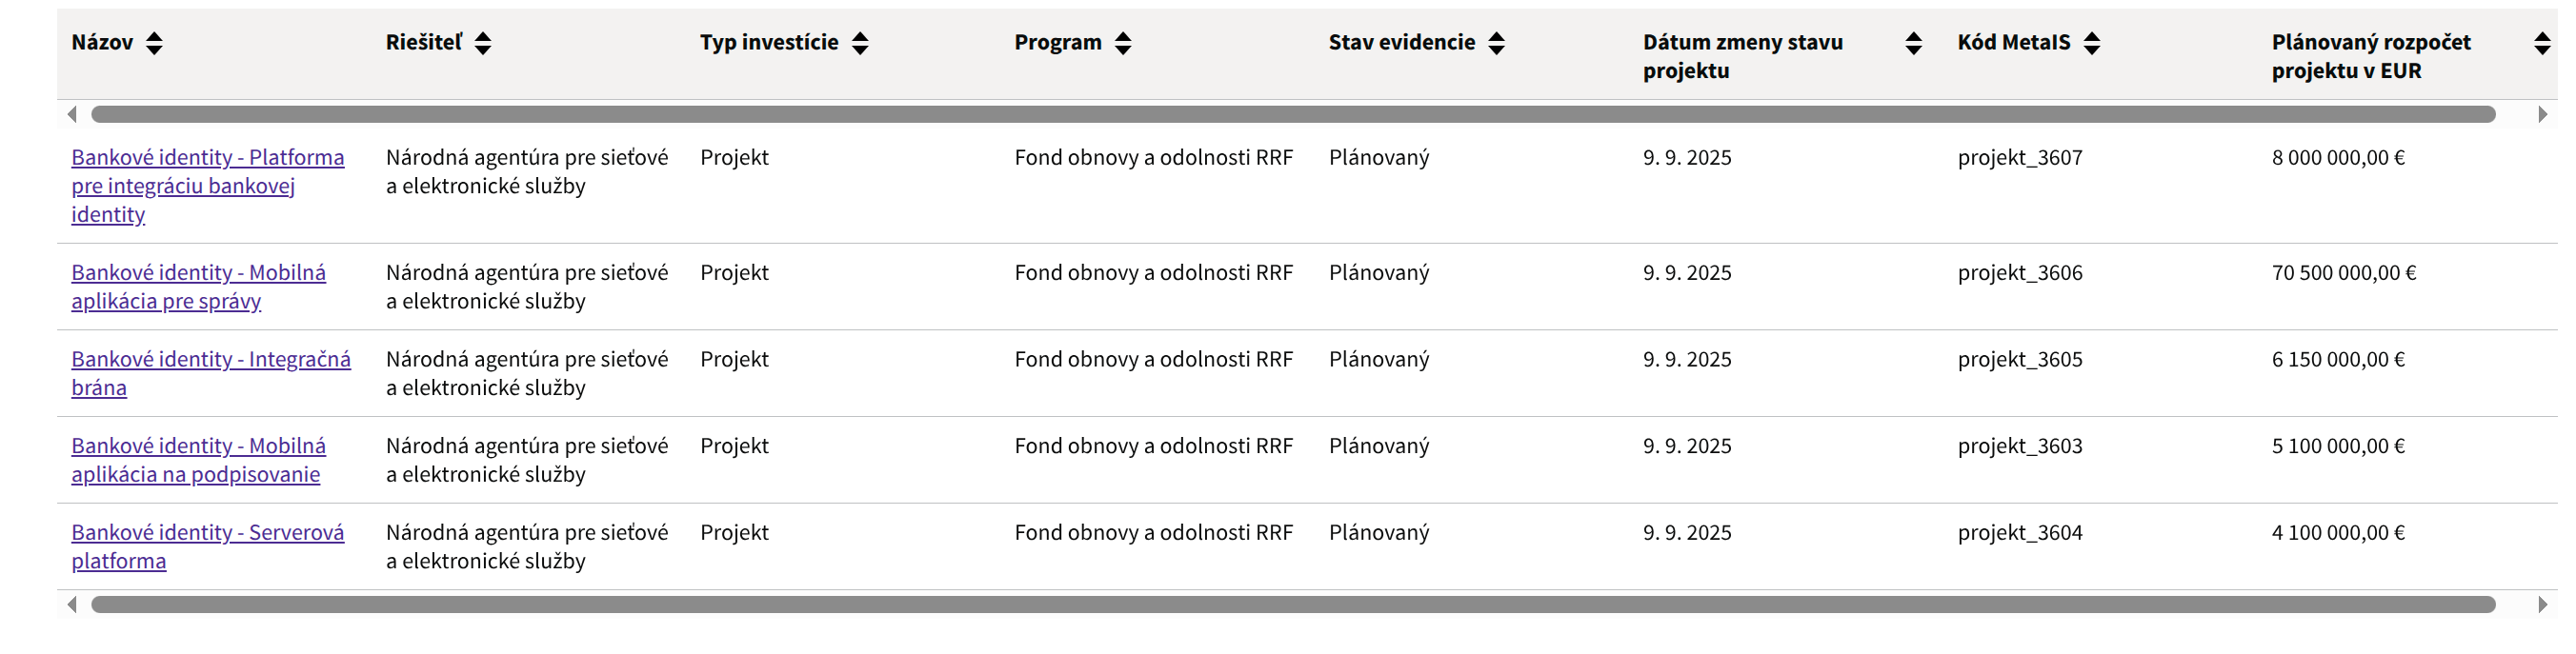Click Kód MetaIS sort arrows
This screenshot has width=2576, height=654.
(x=2092, y=43)
